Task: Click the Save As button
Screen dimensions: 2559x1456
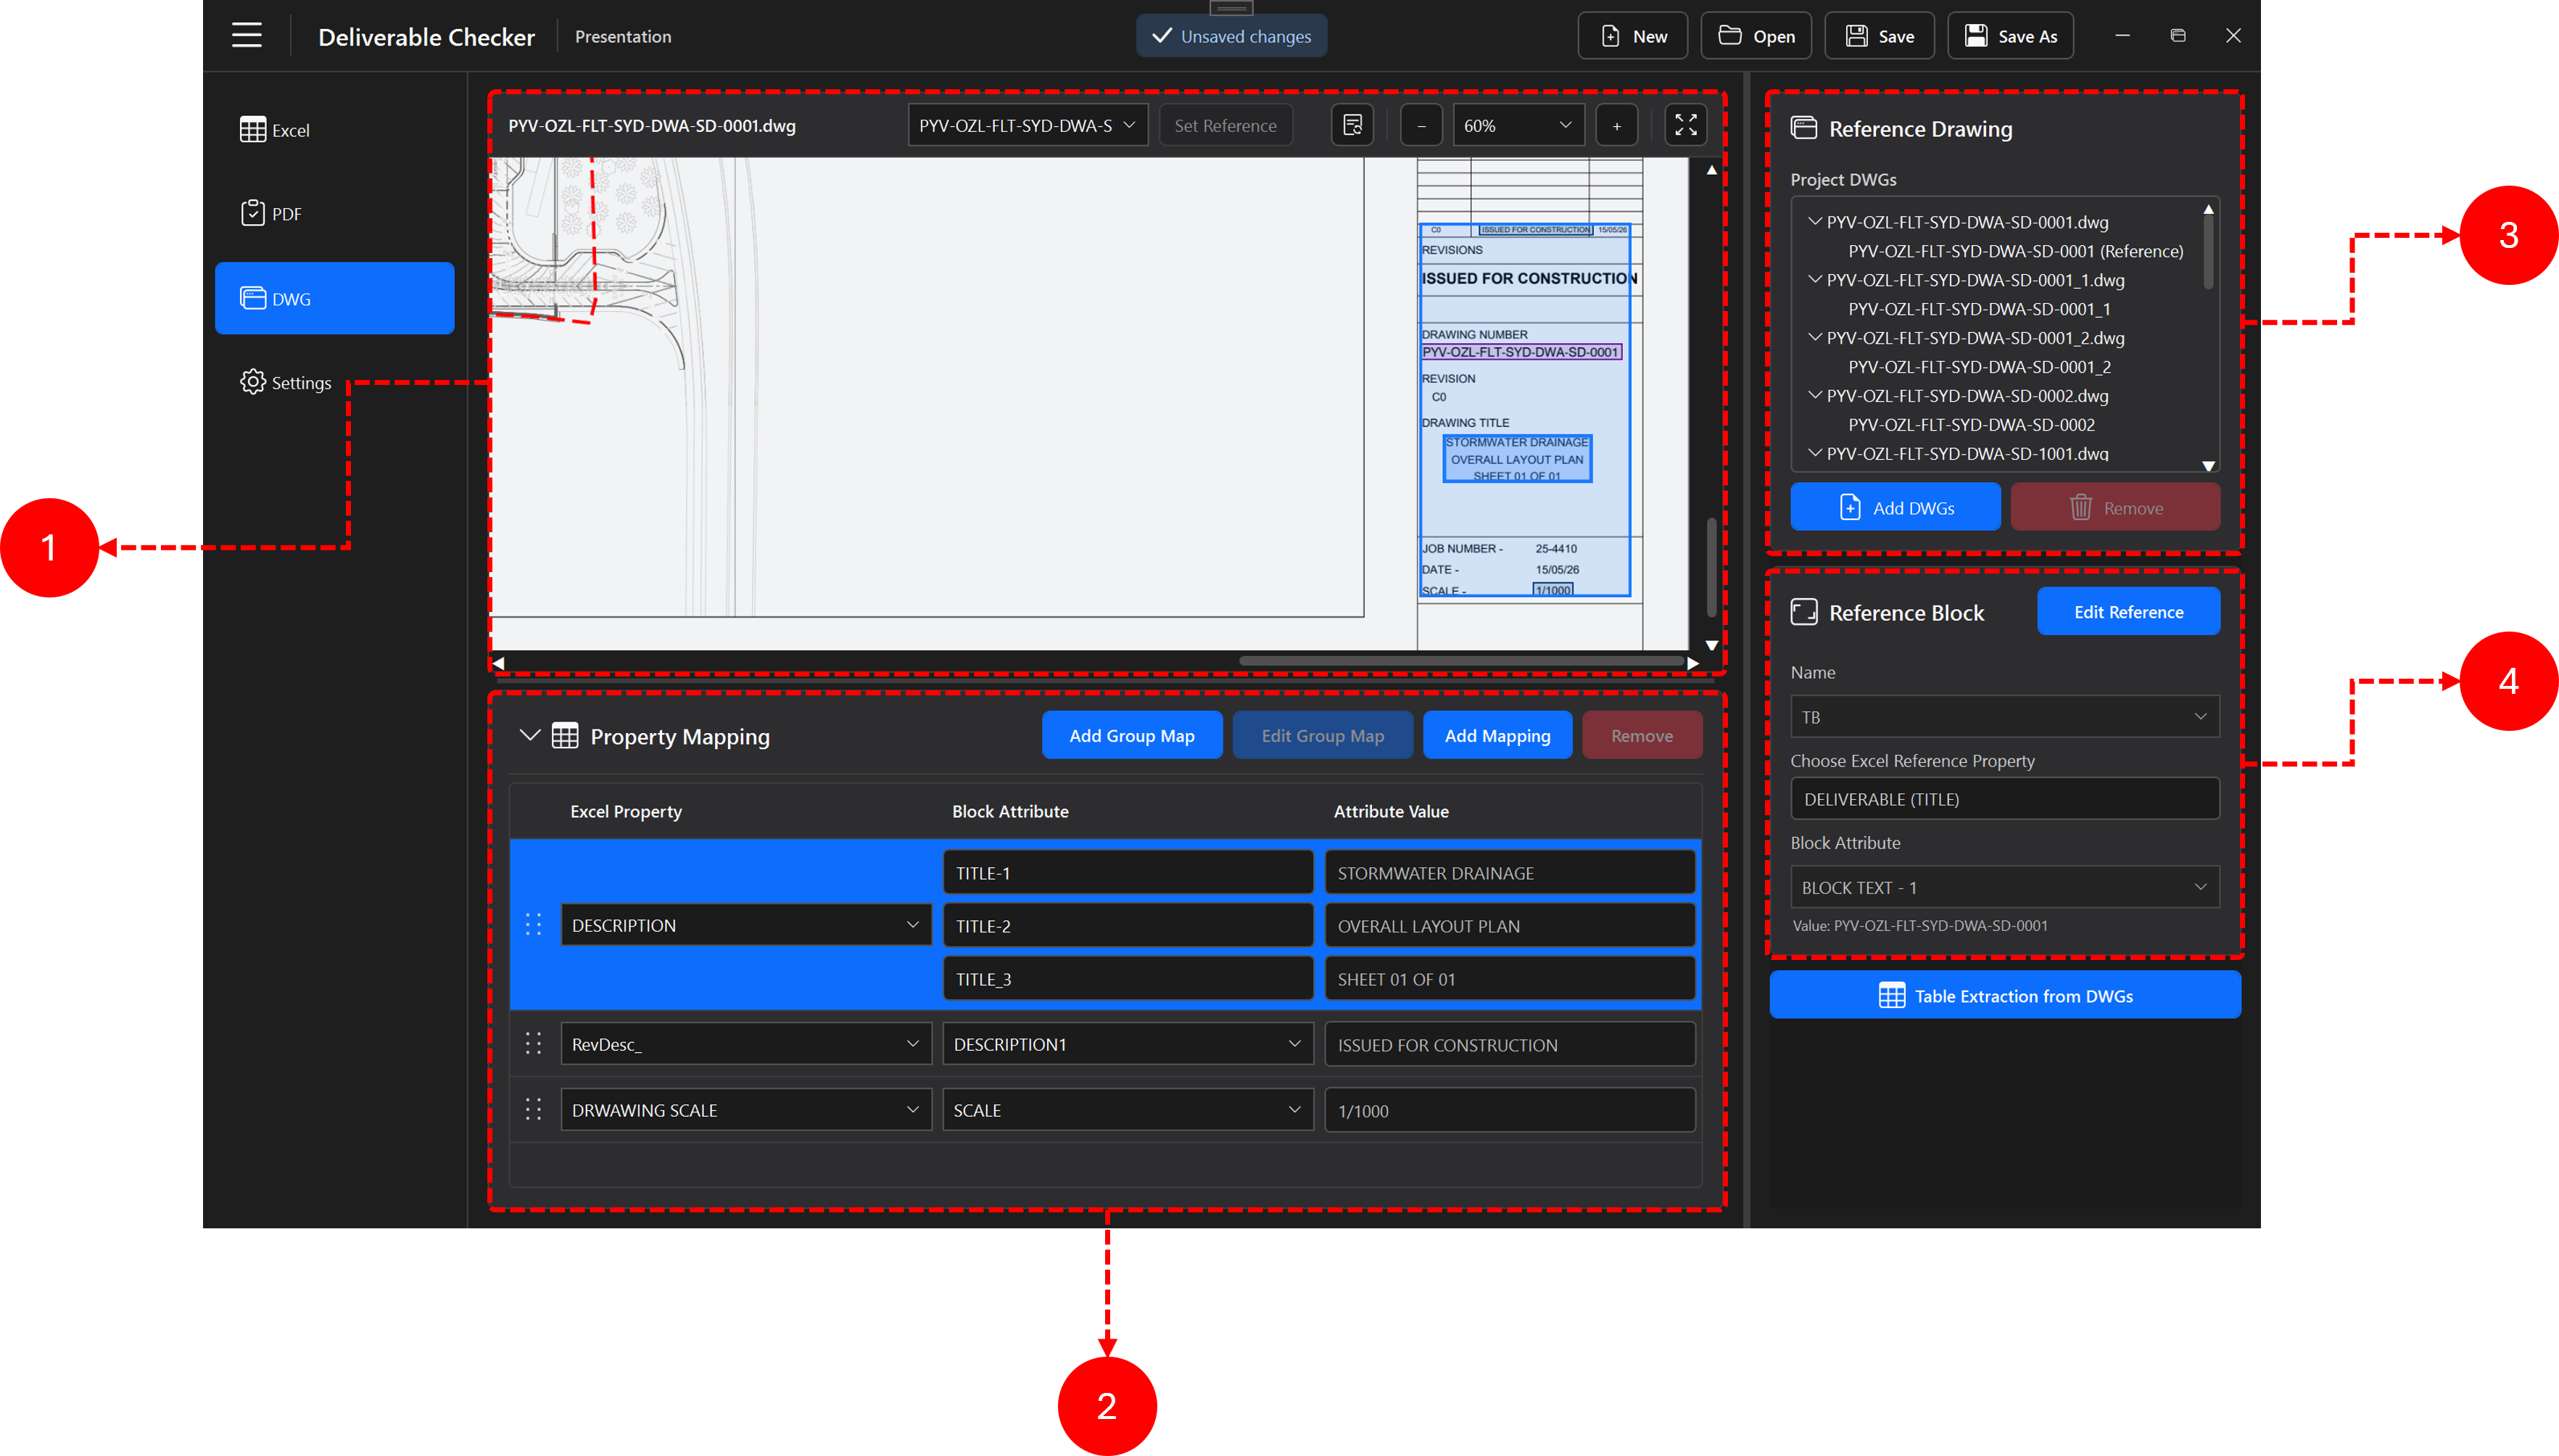Action: click(x=2010, y=36)
